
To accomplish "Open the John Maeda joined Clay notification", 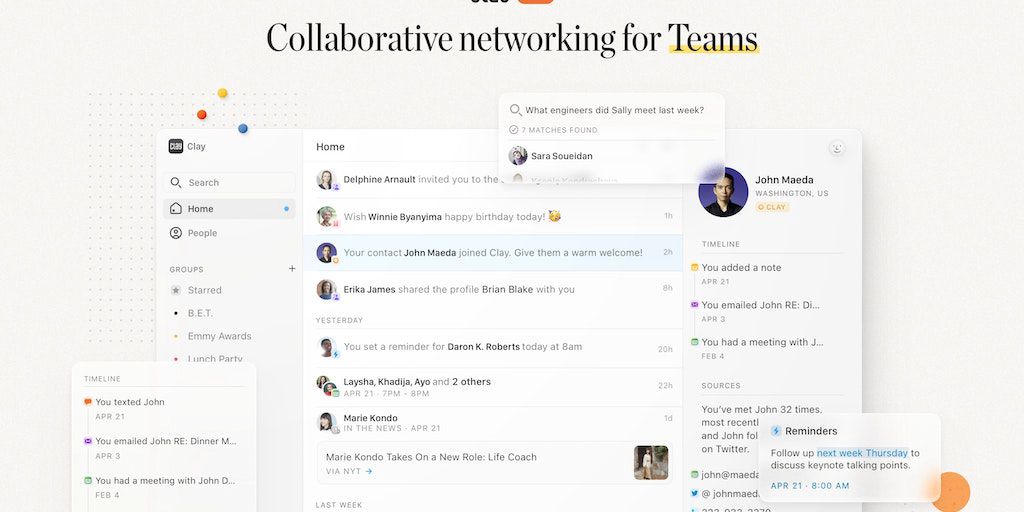I will (x=493, y=253).
